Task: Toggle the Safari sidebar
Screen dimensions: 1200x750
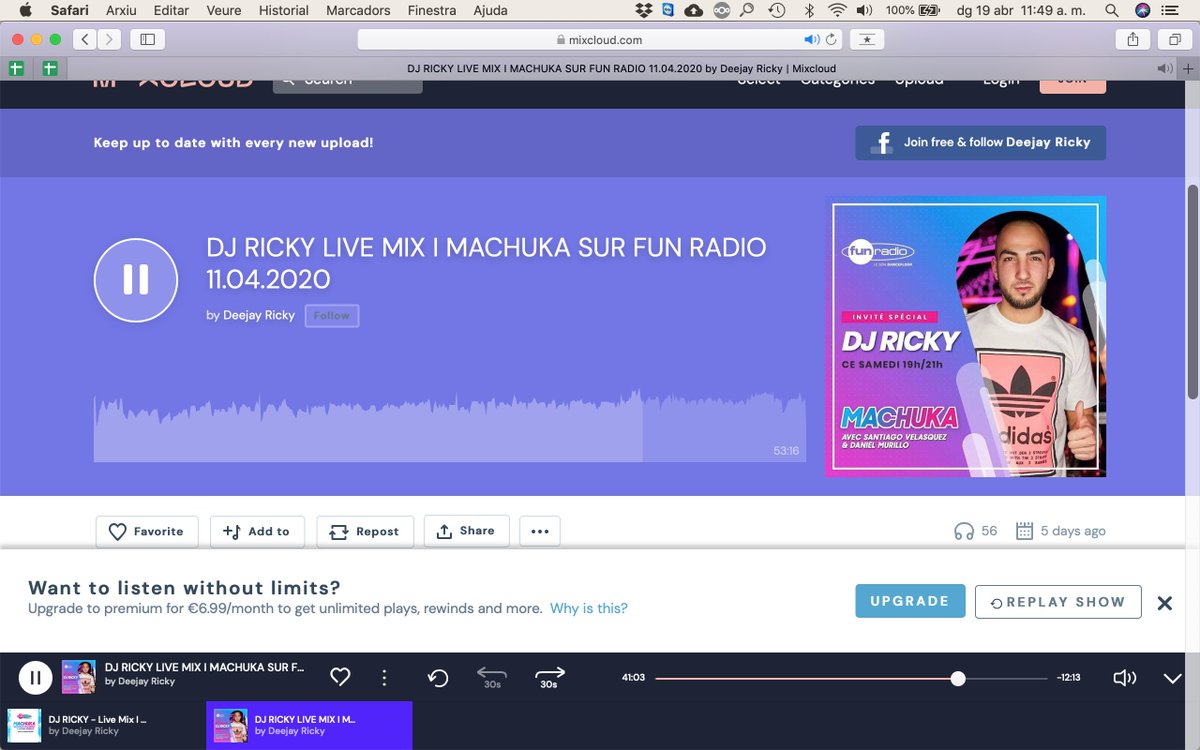Action: pos(148,40)
